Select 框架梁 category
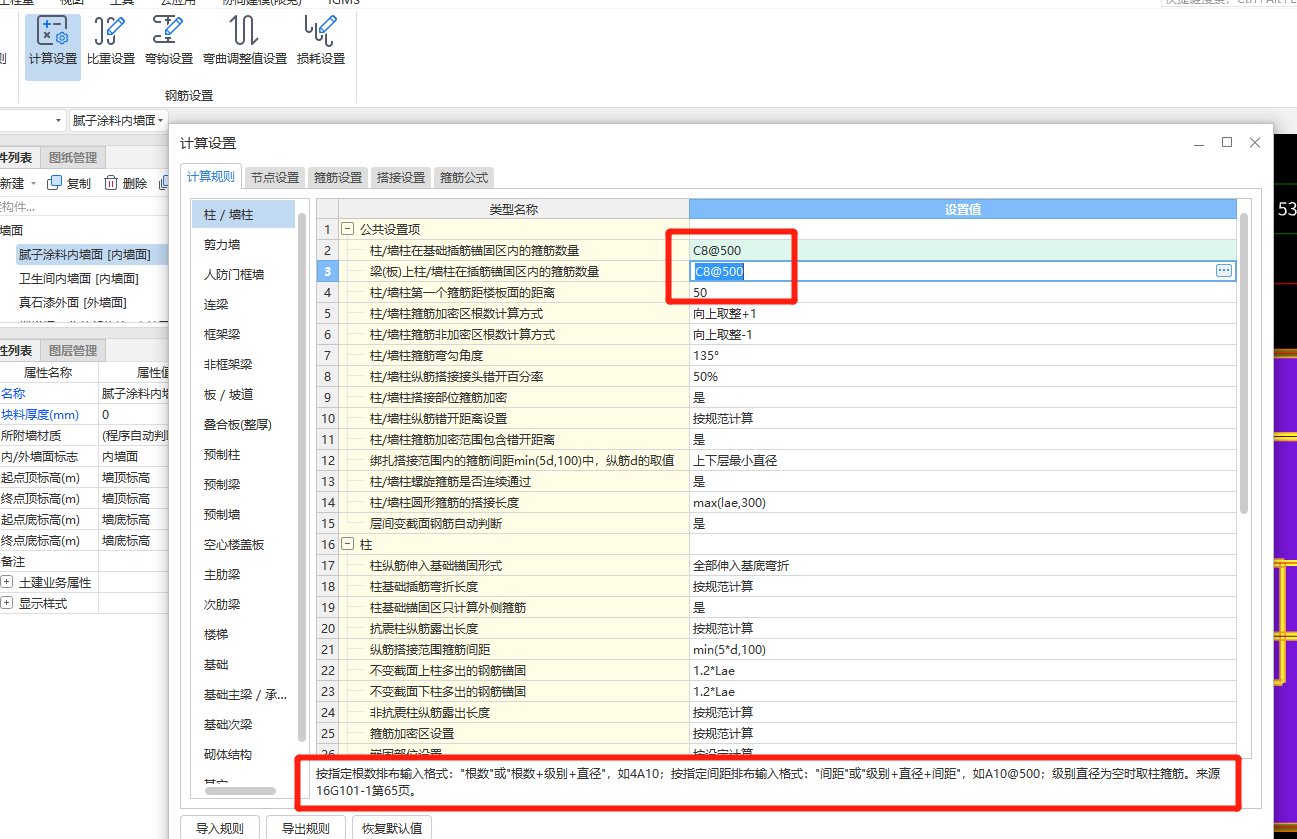The height and width of the screenshot is (839, 1297). 243,334
